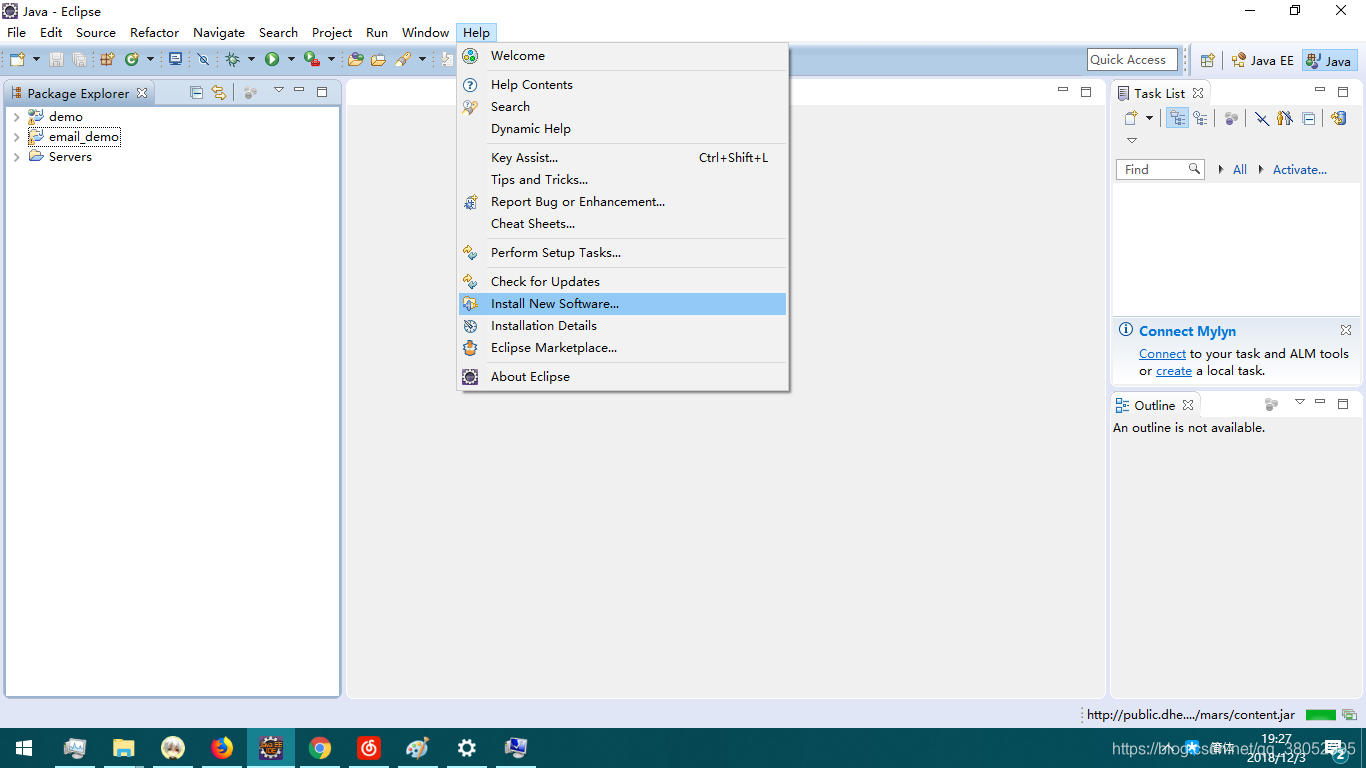Select Key Assist... menu entry
The height and width of the screenshot is (768, 1366).
coord(622,158)
